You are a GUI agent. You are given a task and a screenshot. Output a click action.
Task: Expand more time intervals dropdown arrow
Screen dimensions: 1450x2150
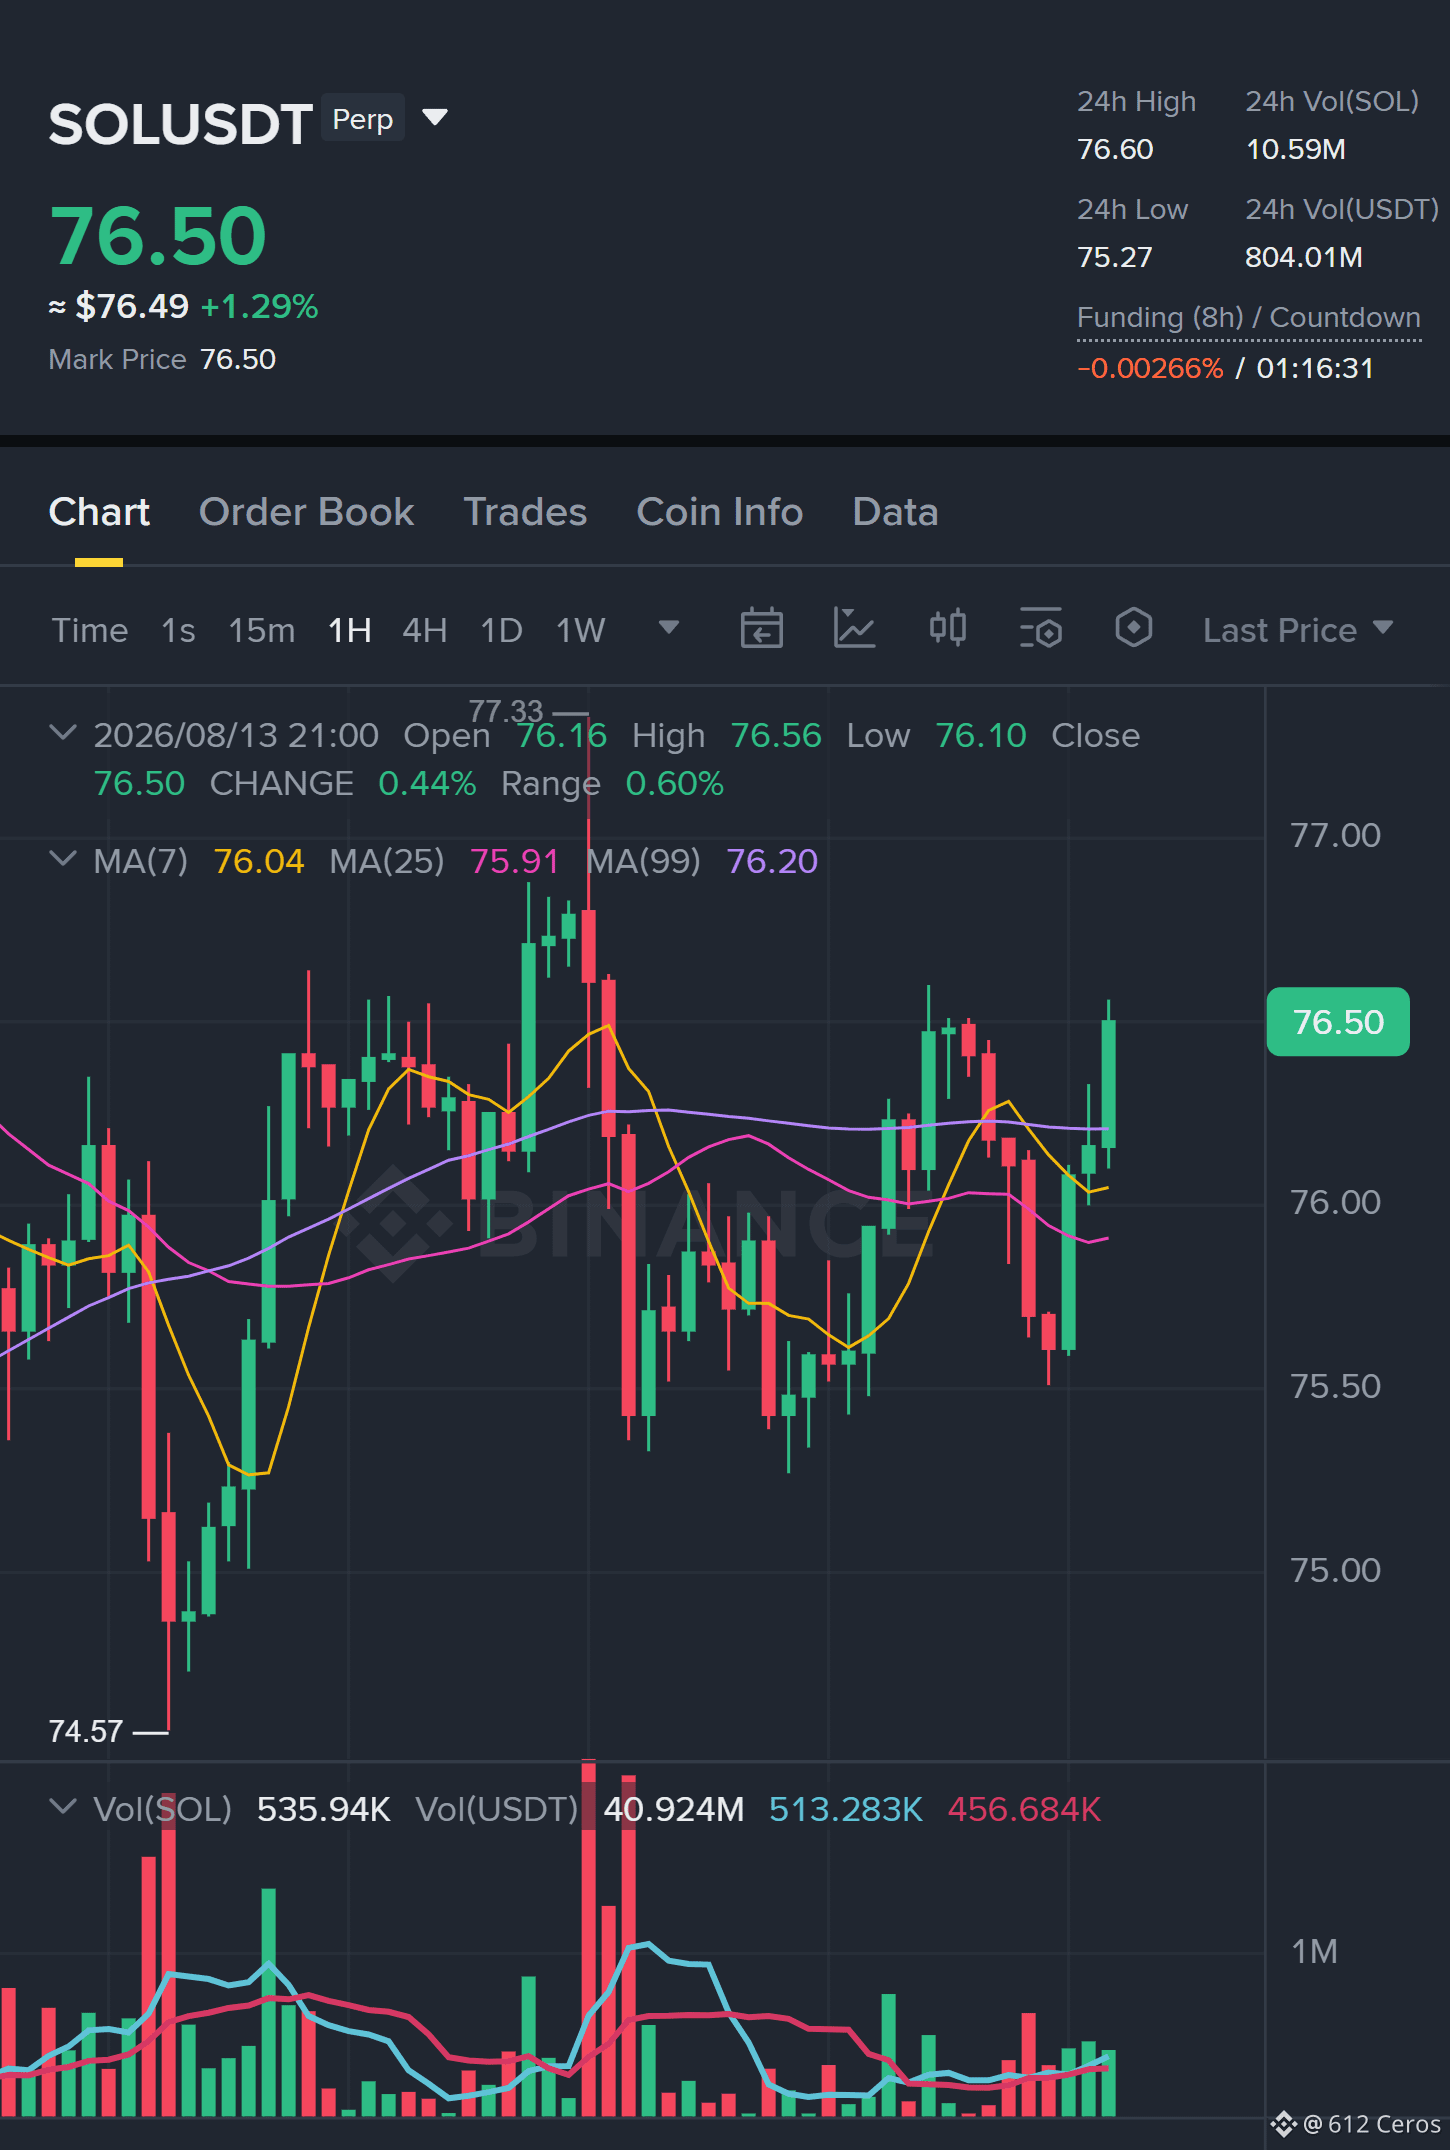click(x=669, y=628)
